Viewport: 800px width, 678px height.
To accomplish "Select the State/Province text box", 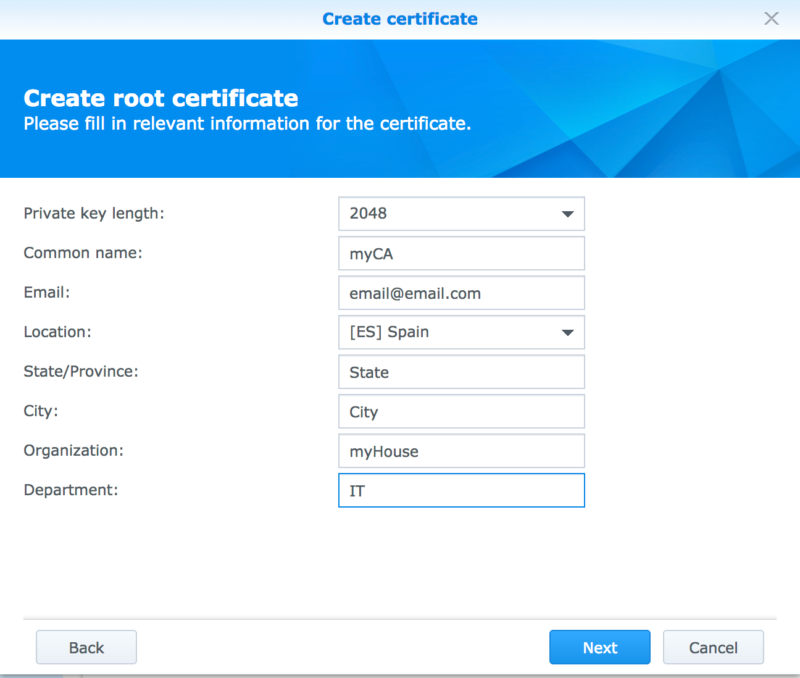I will click(461, 372).
